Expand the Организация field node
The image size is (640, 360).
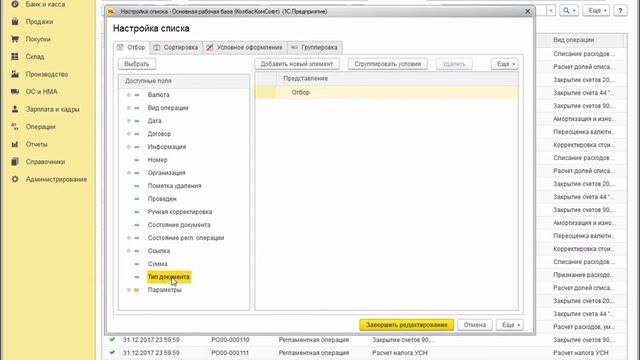[x=129, y=173]
